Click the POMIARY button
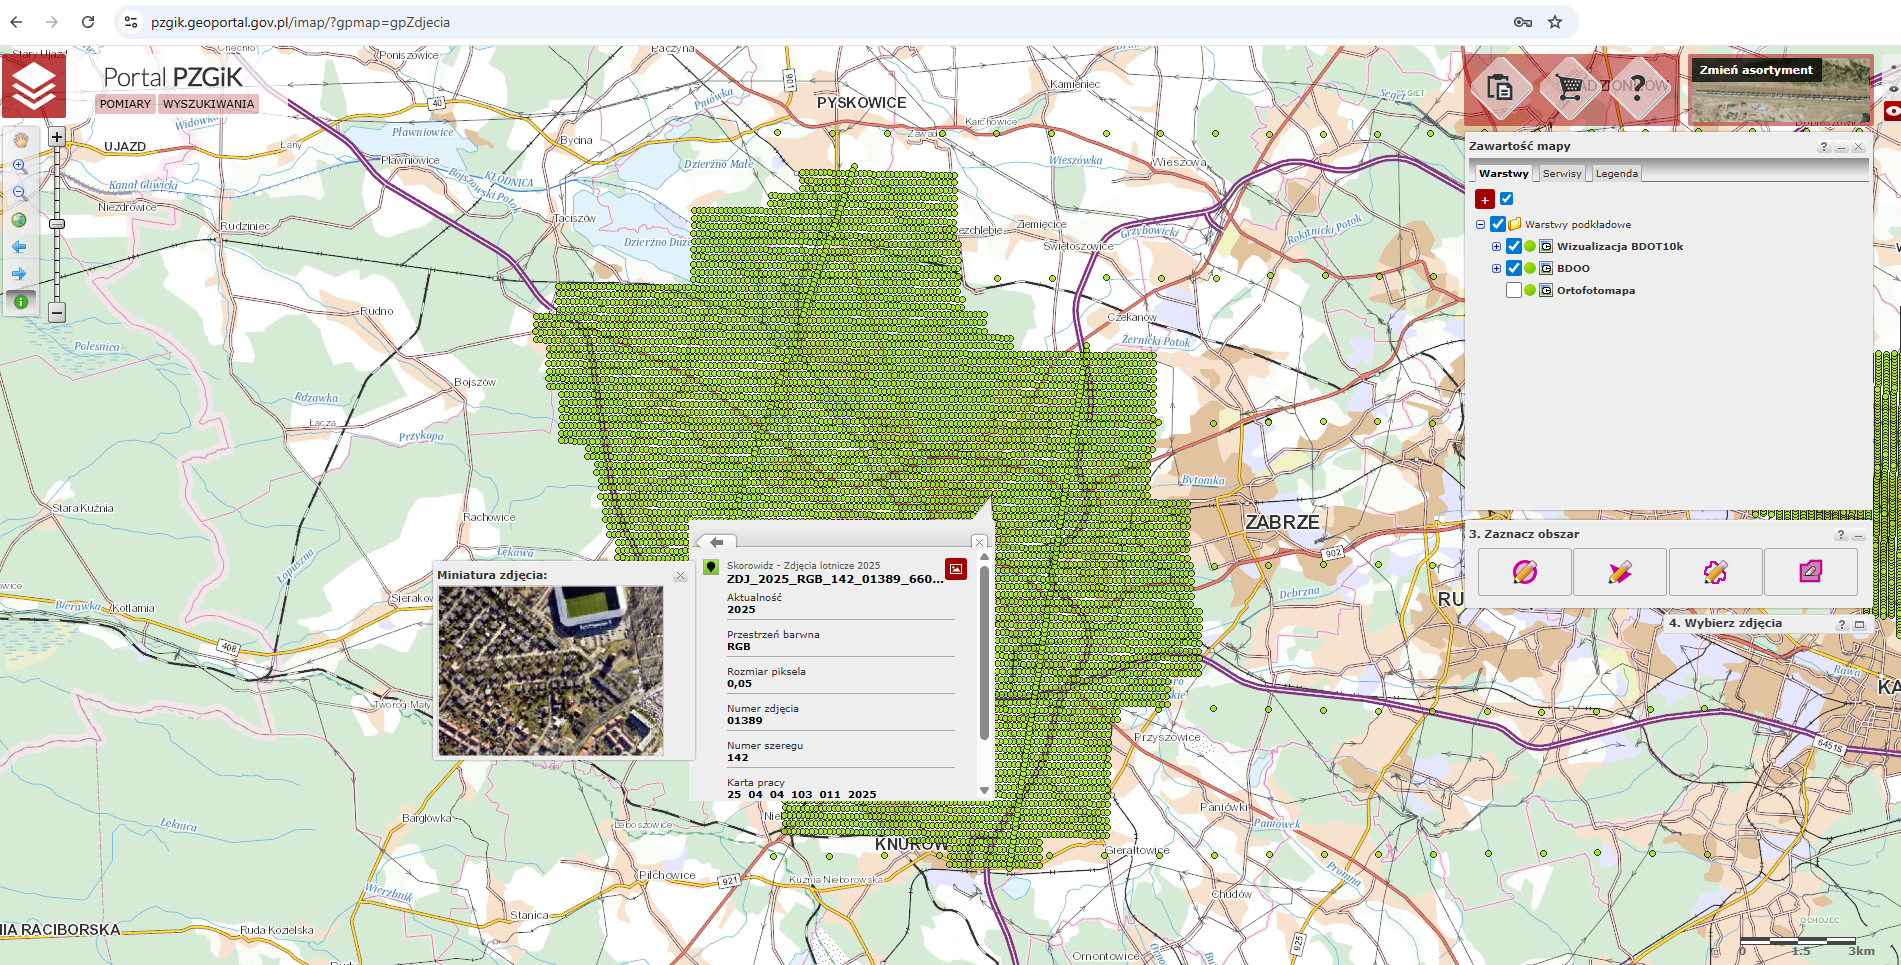Image resolution: width=1901 pixels, height=965 pixels. [x=125, y=104]
